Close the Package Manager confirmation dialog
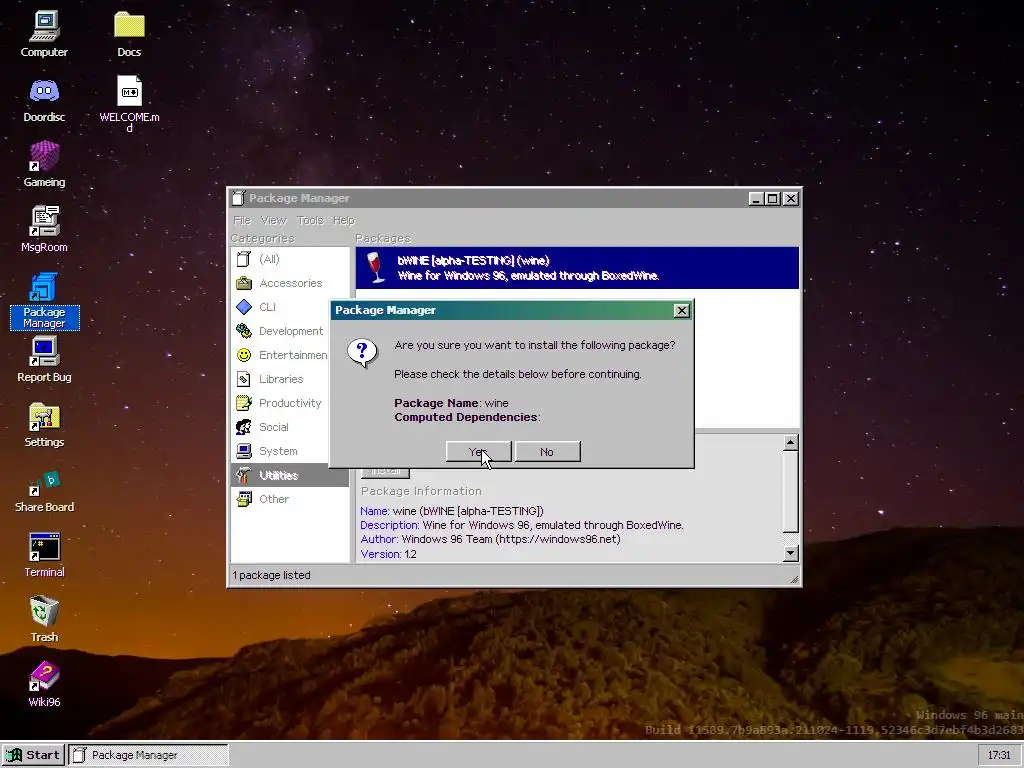Viewport: 1024px width, 768px height. point(681,311)
